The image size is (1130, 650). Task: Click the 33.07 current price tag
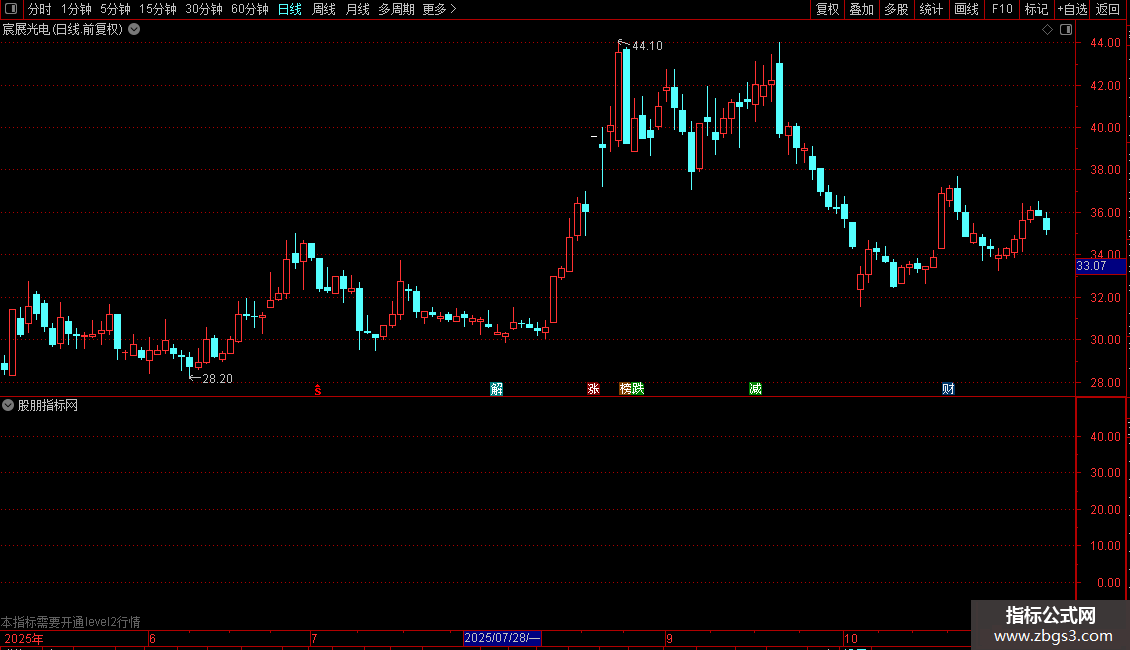(1100, 266)
